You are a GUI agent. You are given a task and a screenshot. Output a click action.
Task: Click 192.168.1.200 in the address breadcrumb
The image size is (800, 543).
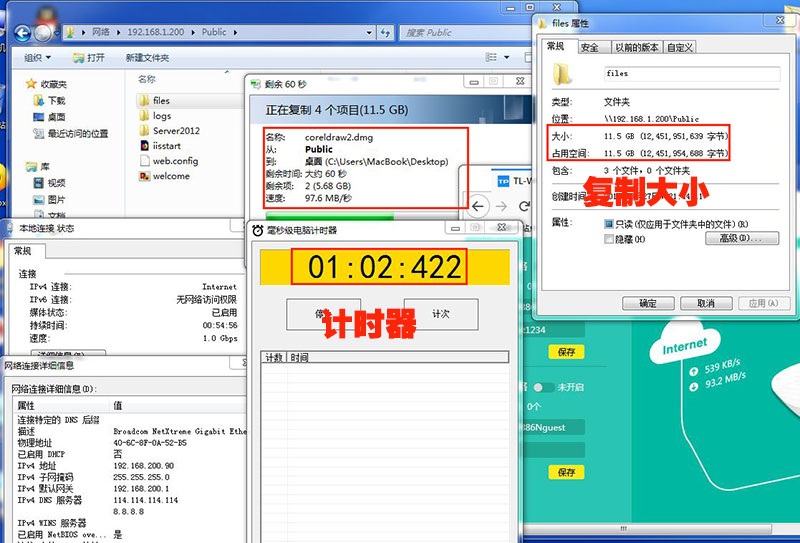click(156, 32)
